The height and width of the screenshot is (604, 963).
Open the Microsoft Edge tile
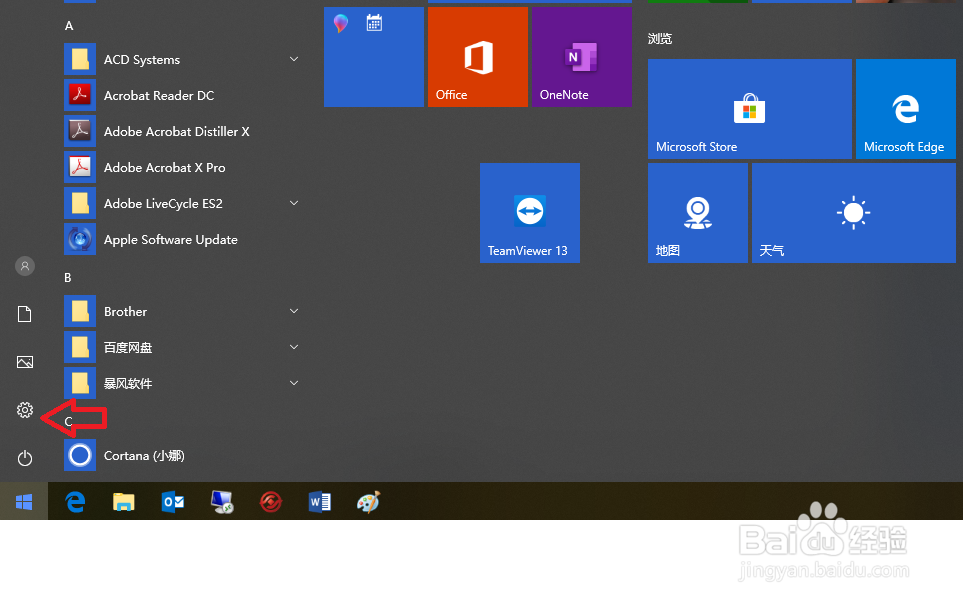point(906,109)
